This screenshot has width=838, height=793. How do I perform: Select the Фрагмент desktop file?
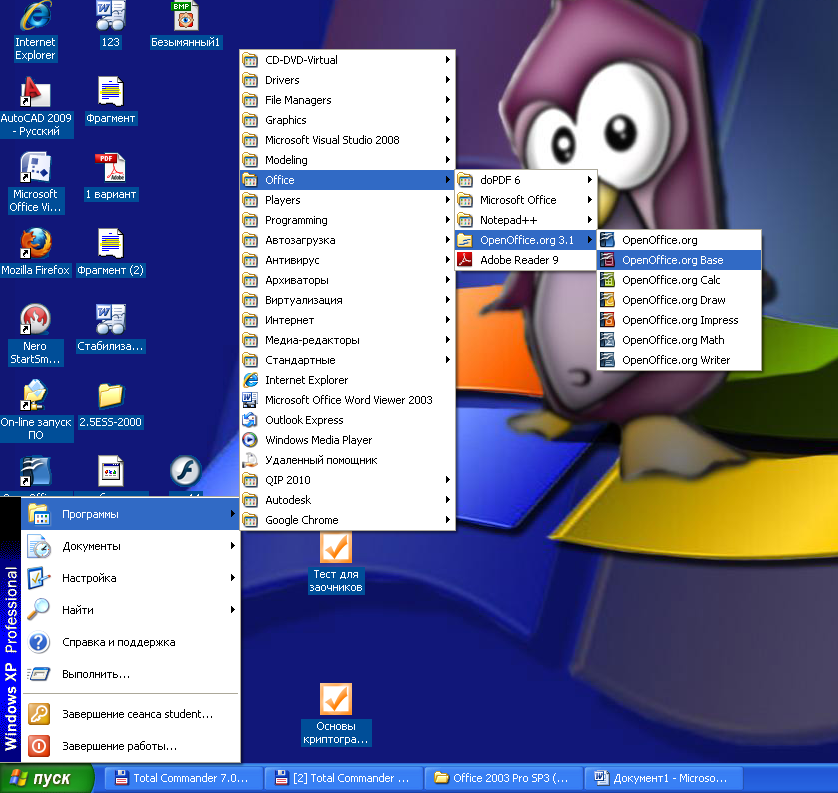(111, 100)
